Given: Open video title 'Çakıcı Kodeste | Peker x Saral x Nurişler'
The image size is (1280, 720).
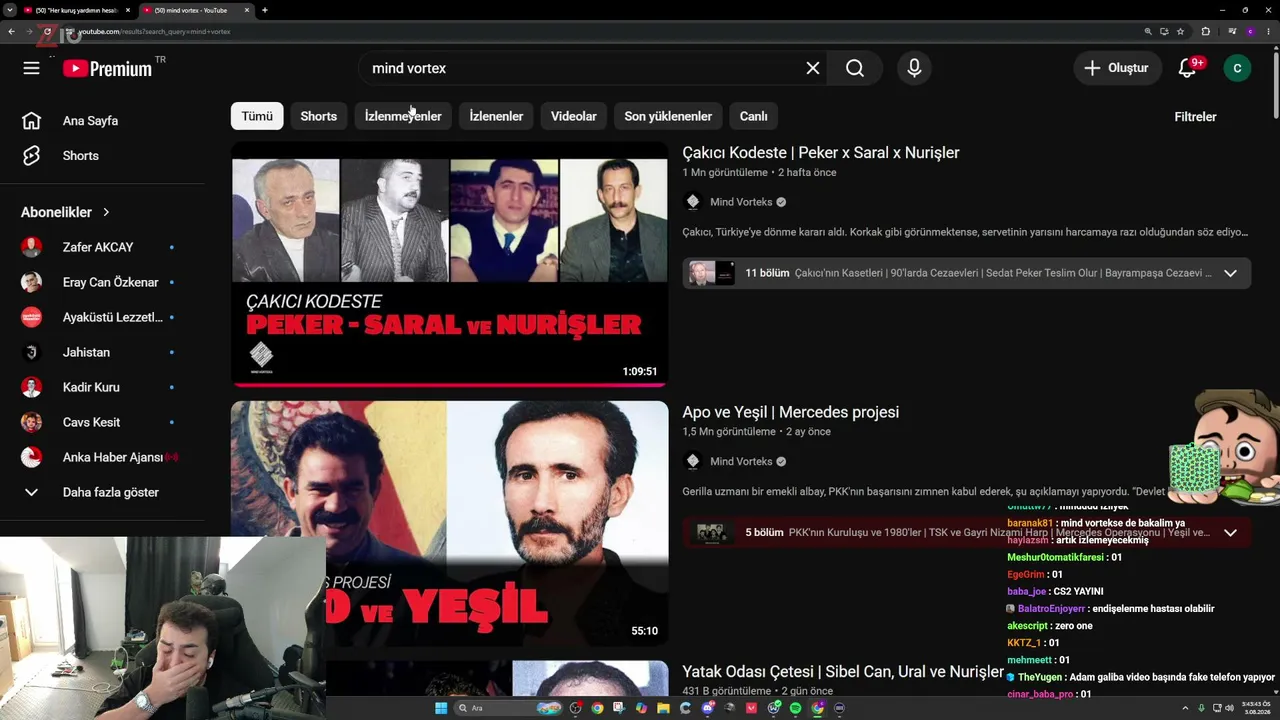Looking at the screenshot, I should pos(821,153).
